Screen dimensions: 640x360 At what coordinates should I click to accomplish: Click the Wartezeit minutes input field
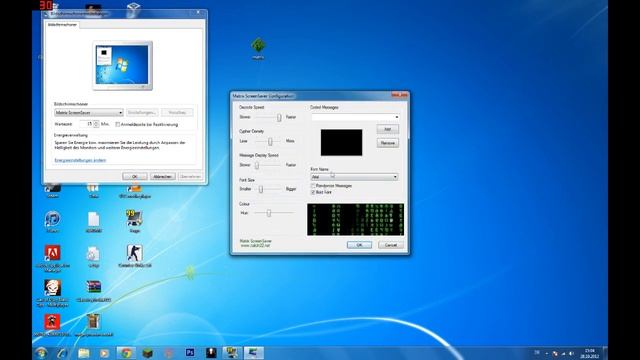coord(86,124)
